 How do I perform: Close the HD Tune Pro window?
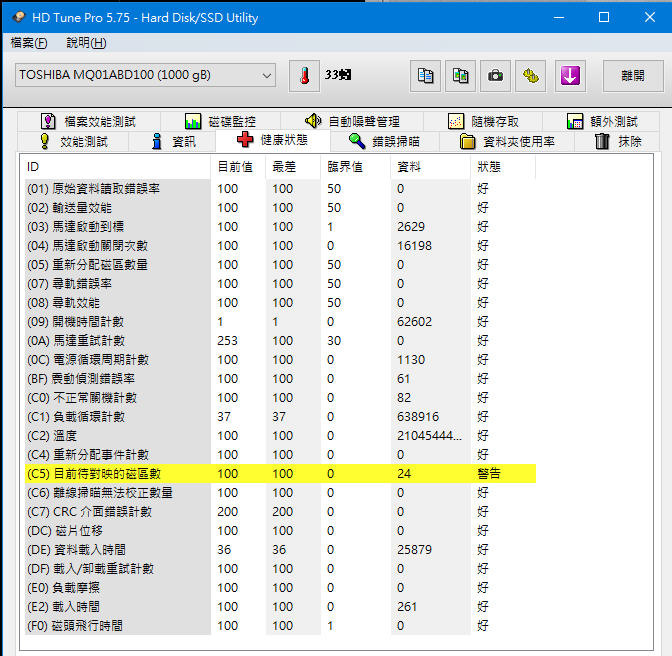pos(650,17)
